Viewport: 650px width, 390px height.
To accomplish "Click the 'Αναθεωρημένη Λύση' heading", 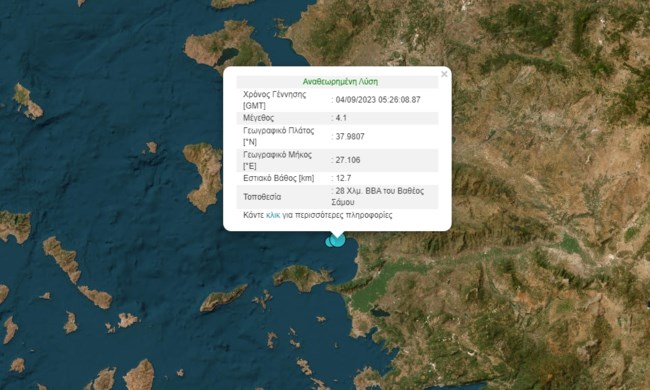I will click(340, 82).
